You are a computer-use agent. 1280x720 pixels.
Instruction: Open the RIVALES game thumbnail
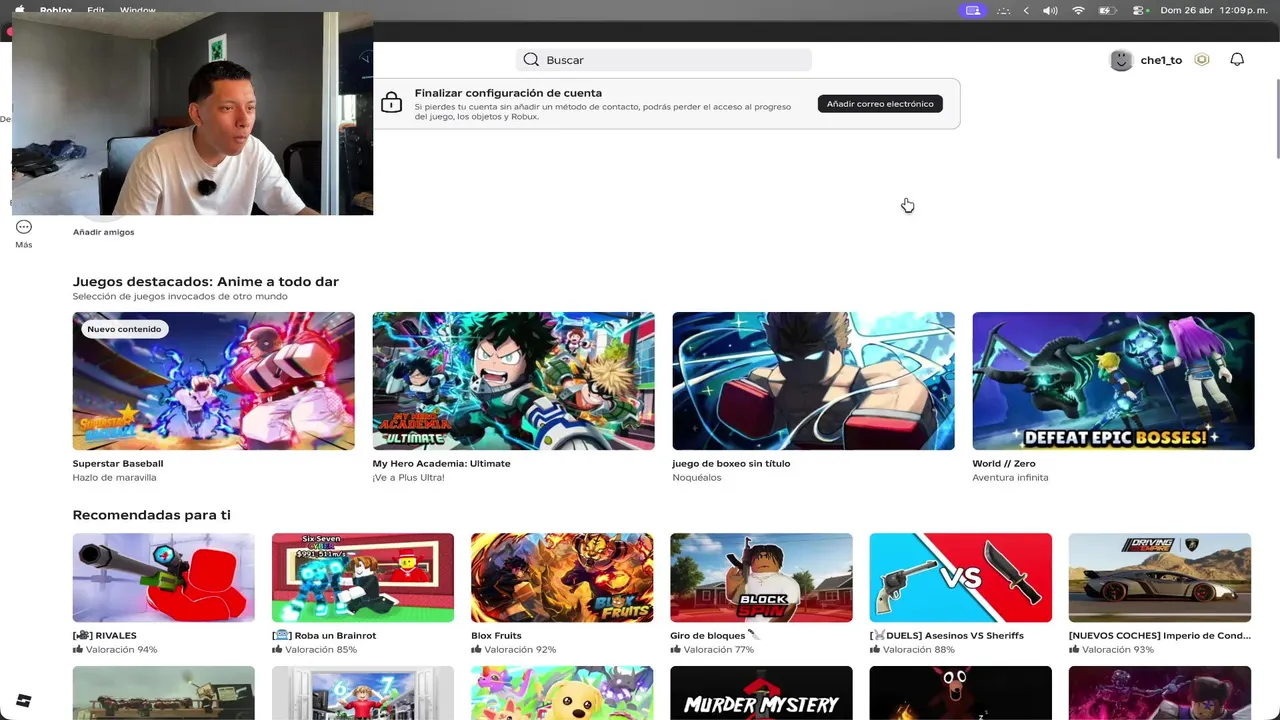tap(164, 578)
